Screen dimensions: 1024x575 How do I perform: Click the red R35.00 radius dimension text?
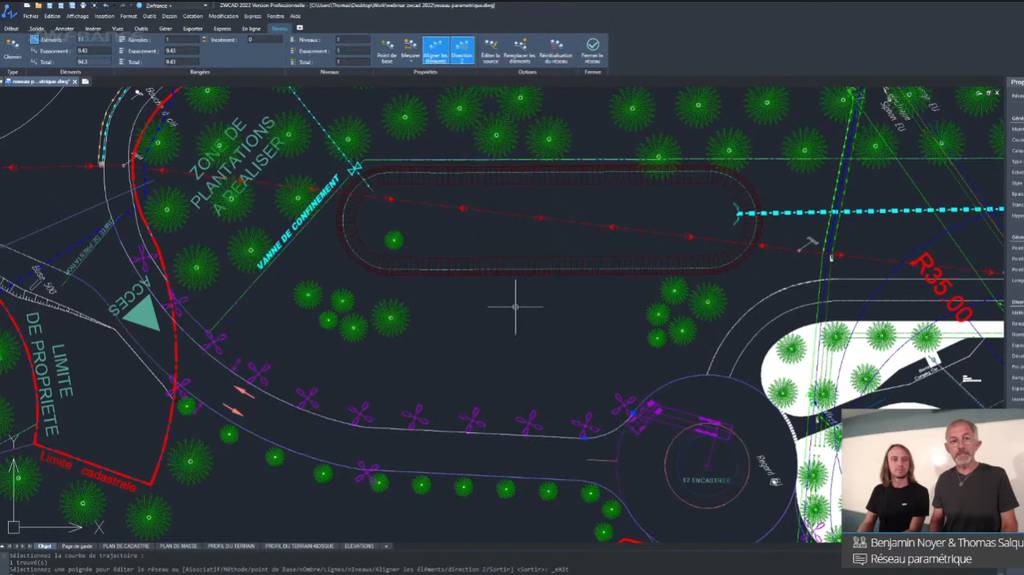[x=942, y=287]
